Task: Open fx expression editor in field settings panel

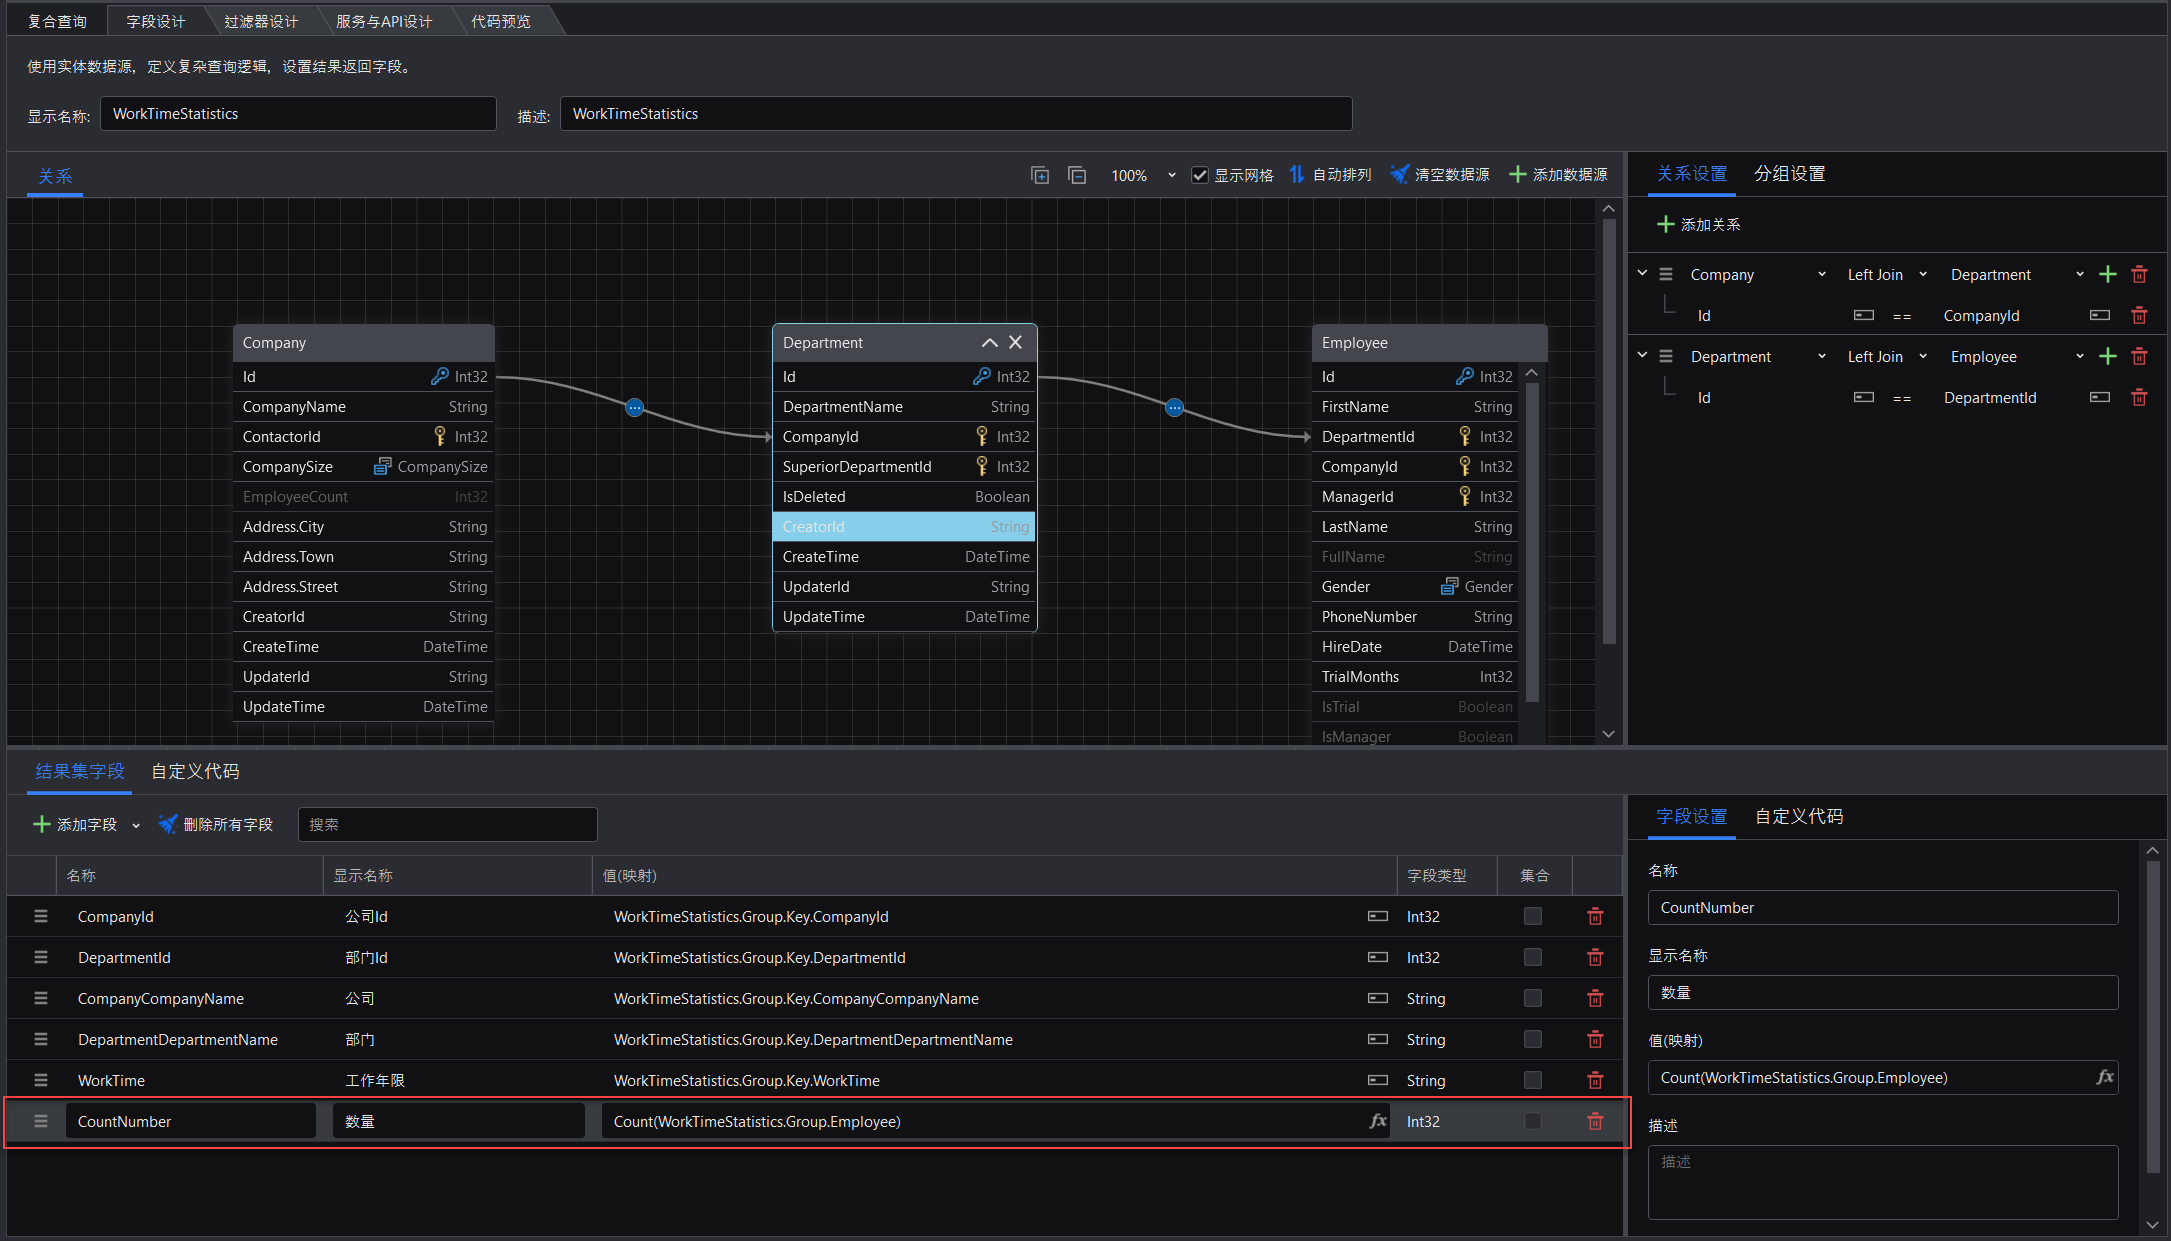Action: pos(2105,1077)
